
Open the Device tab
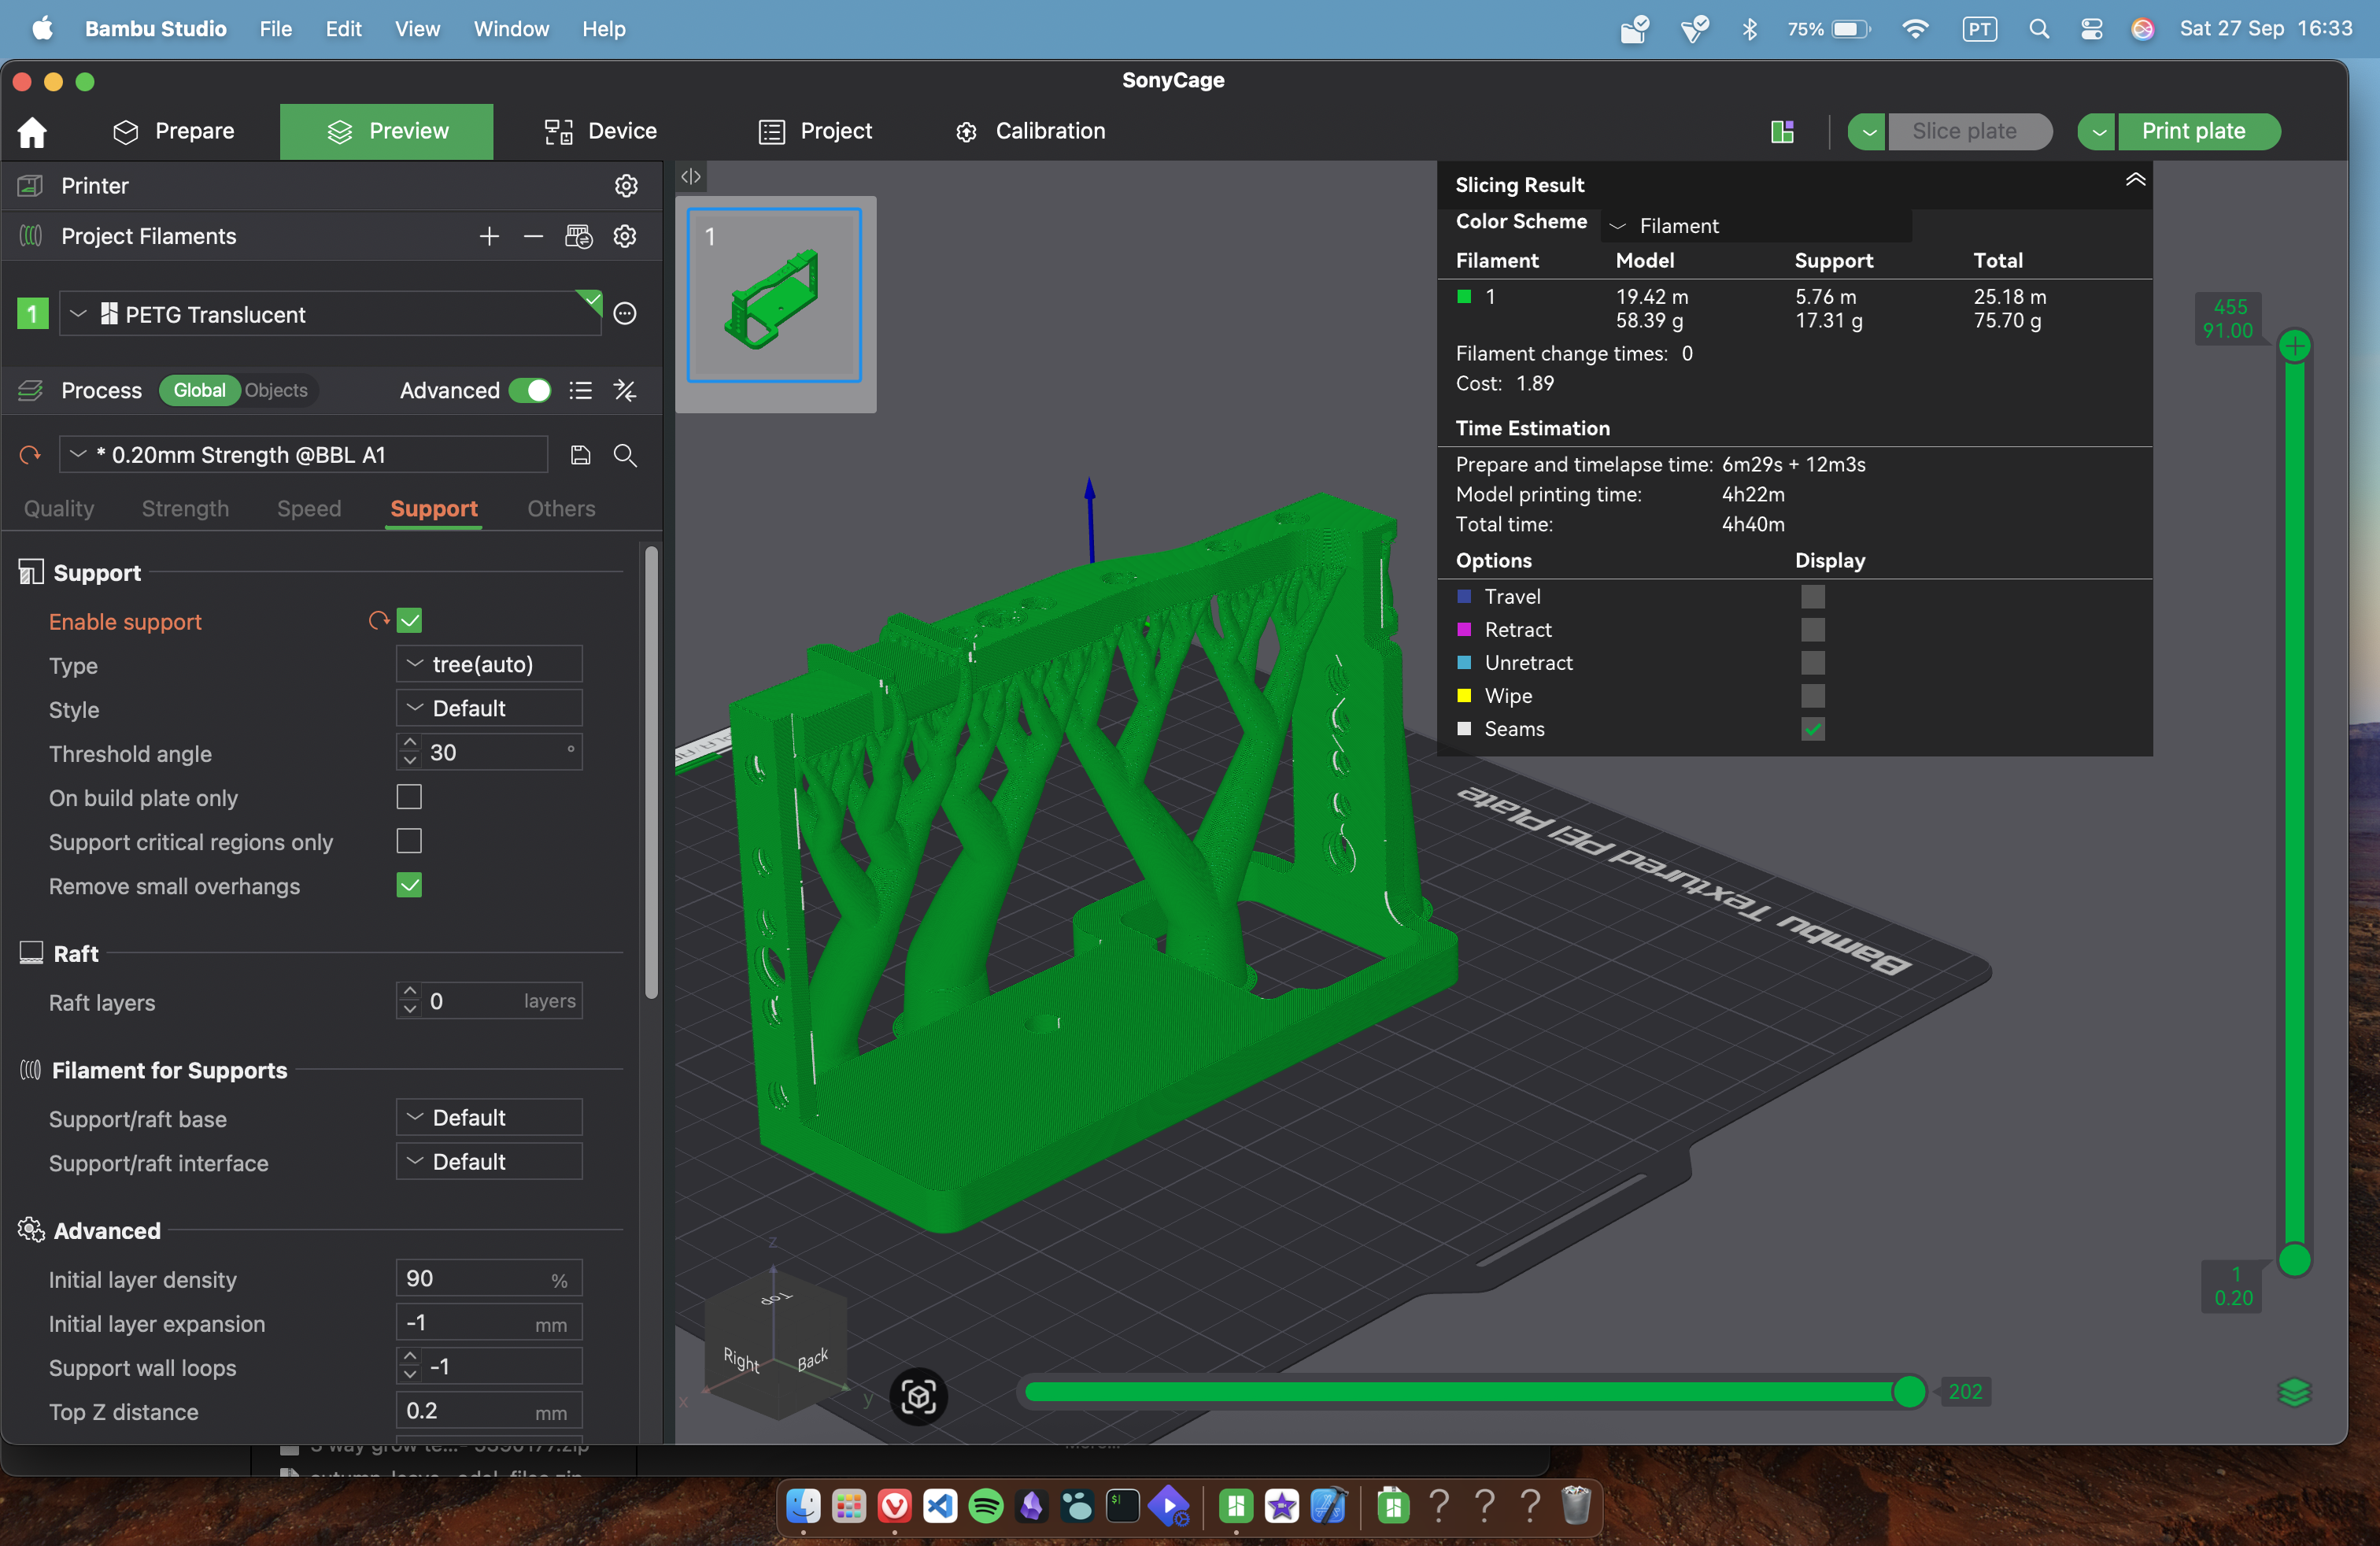(x=600, y=131)
